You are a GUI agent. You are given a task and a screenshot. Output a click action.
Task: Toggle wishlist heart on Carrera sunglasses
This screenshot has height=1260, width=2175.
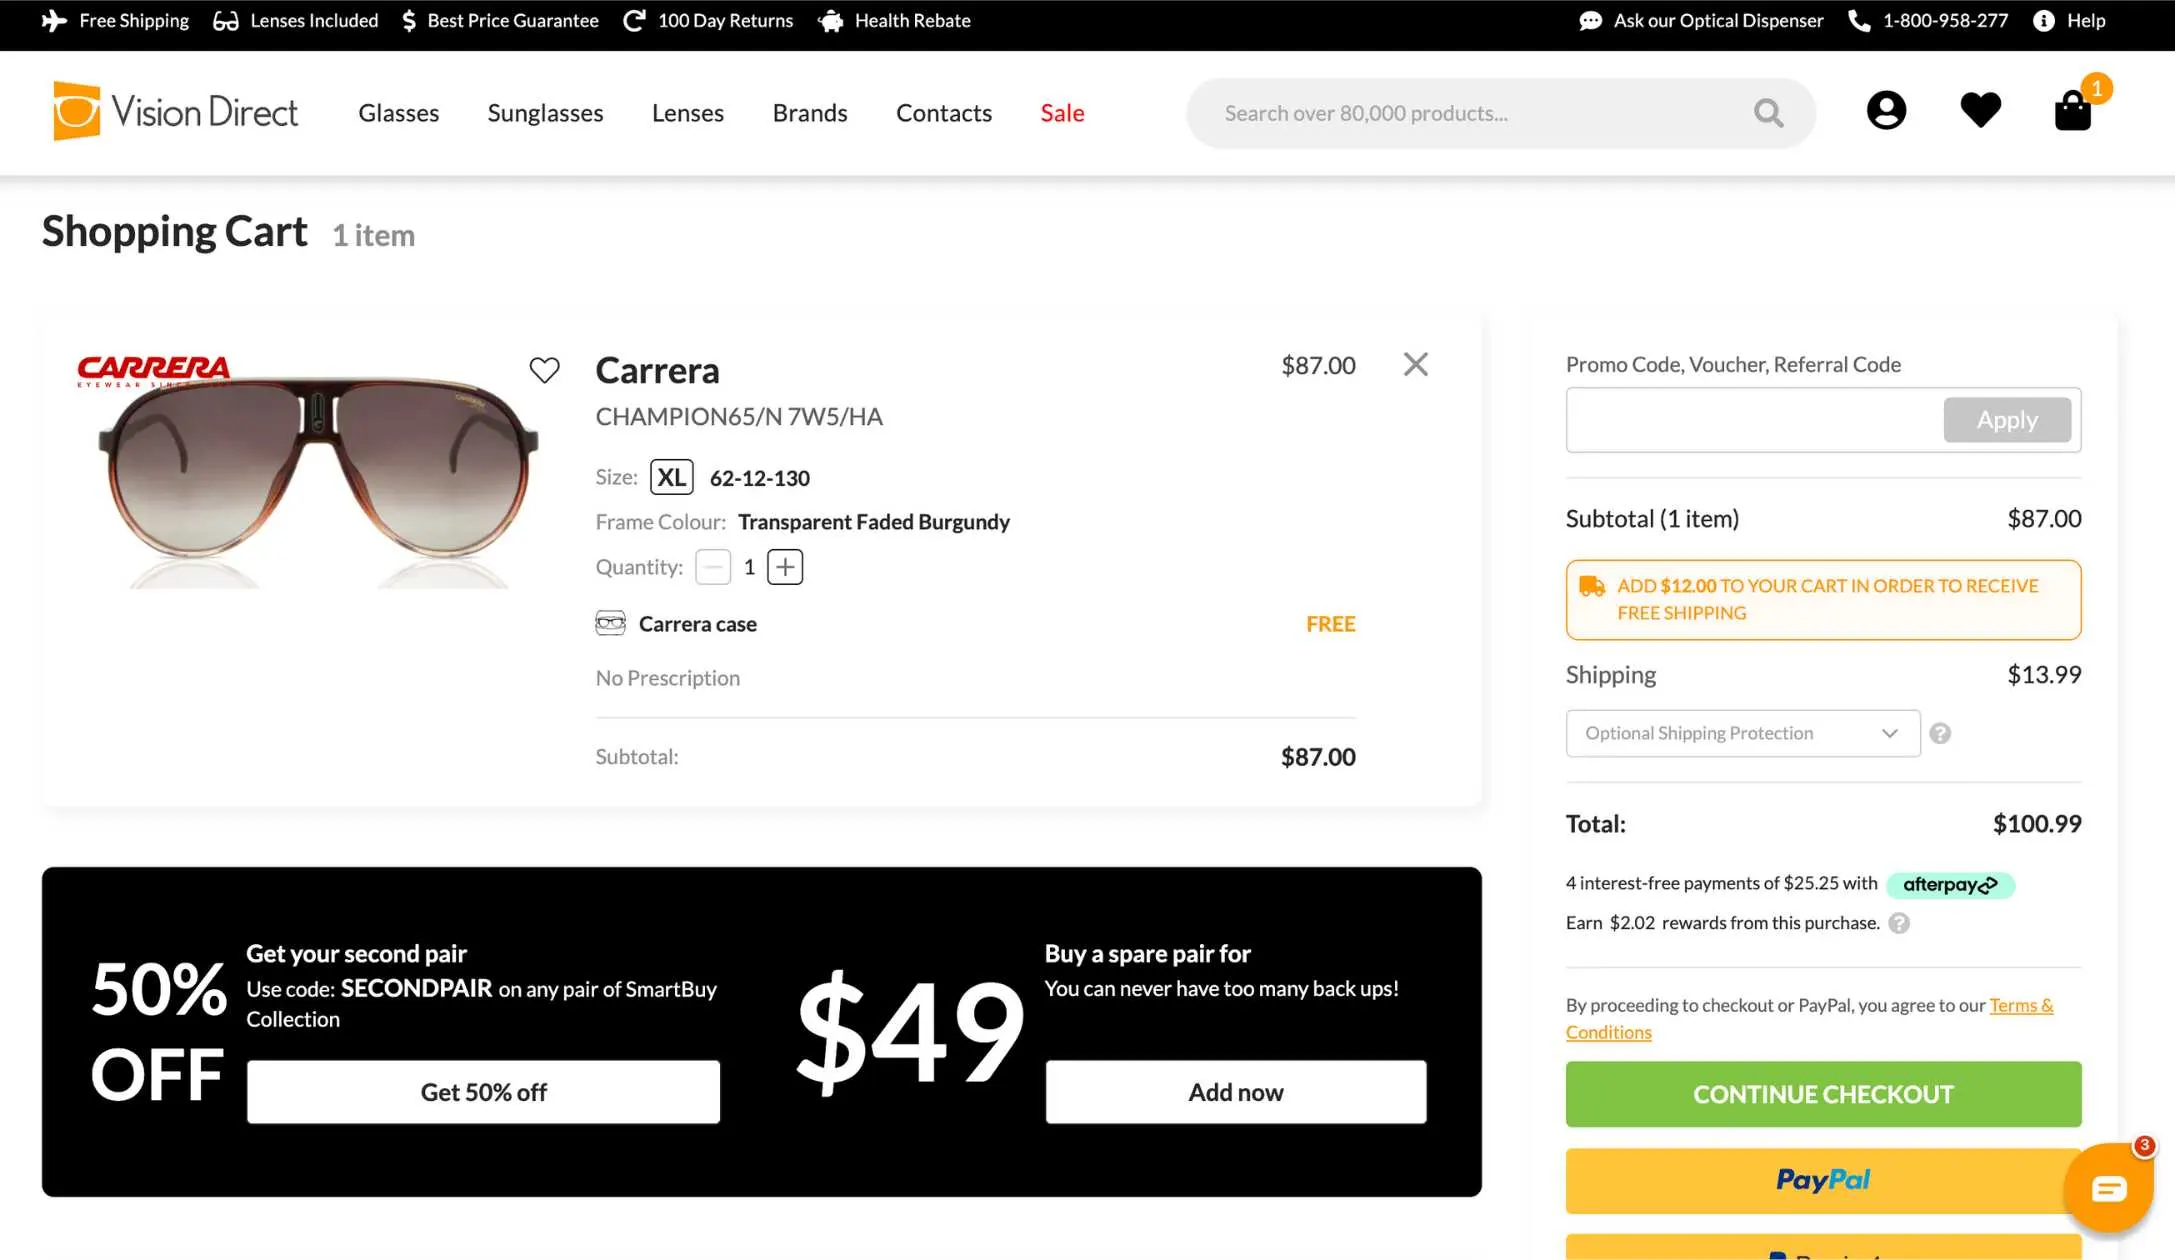pos(544,370)
